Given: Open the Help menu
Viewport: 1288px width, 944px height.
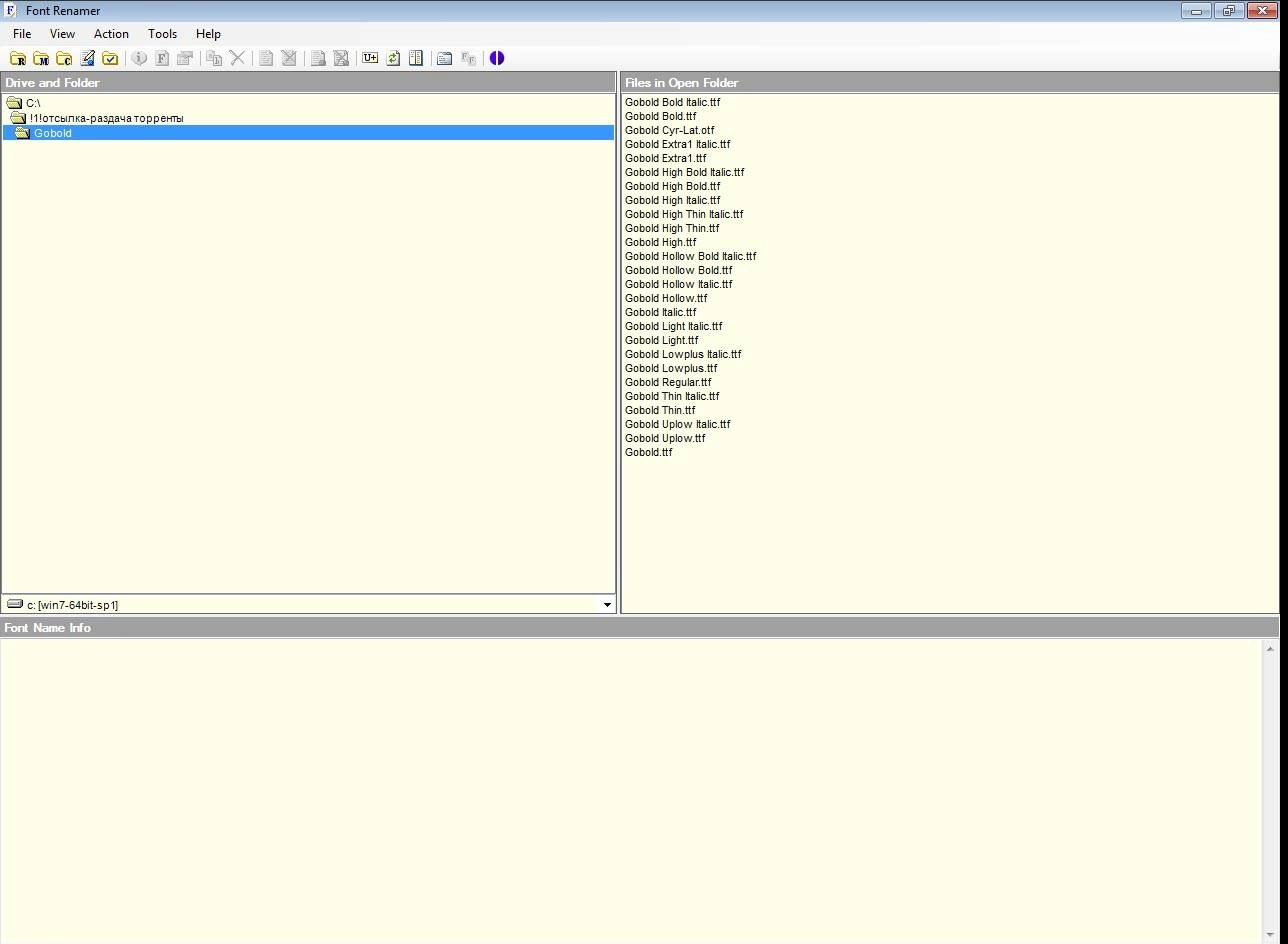Looking at the screenshot, I should coord(208,33).
